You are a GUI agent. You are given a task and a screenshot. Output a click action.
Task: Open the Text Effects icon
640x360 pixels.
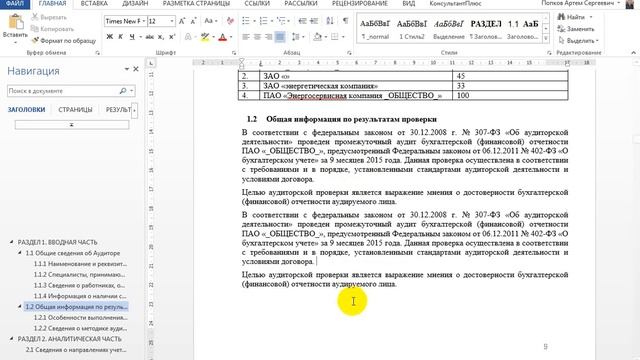(188, 37)
